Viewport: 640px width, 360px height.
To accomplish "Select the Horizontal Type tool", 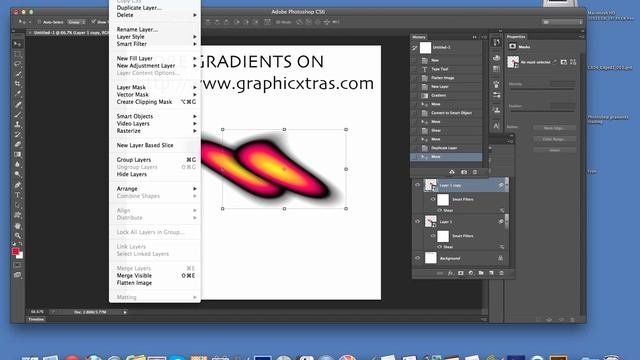I will click(18, 195).
